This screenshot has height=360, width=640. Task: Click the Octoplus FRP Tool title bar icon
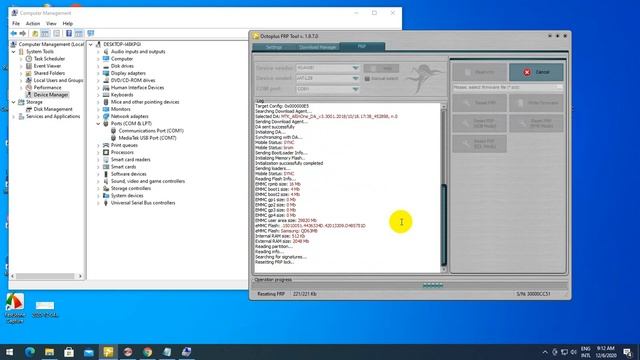pos(256,36)
